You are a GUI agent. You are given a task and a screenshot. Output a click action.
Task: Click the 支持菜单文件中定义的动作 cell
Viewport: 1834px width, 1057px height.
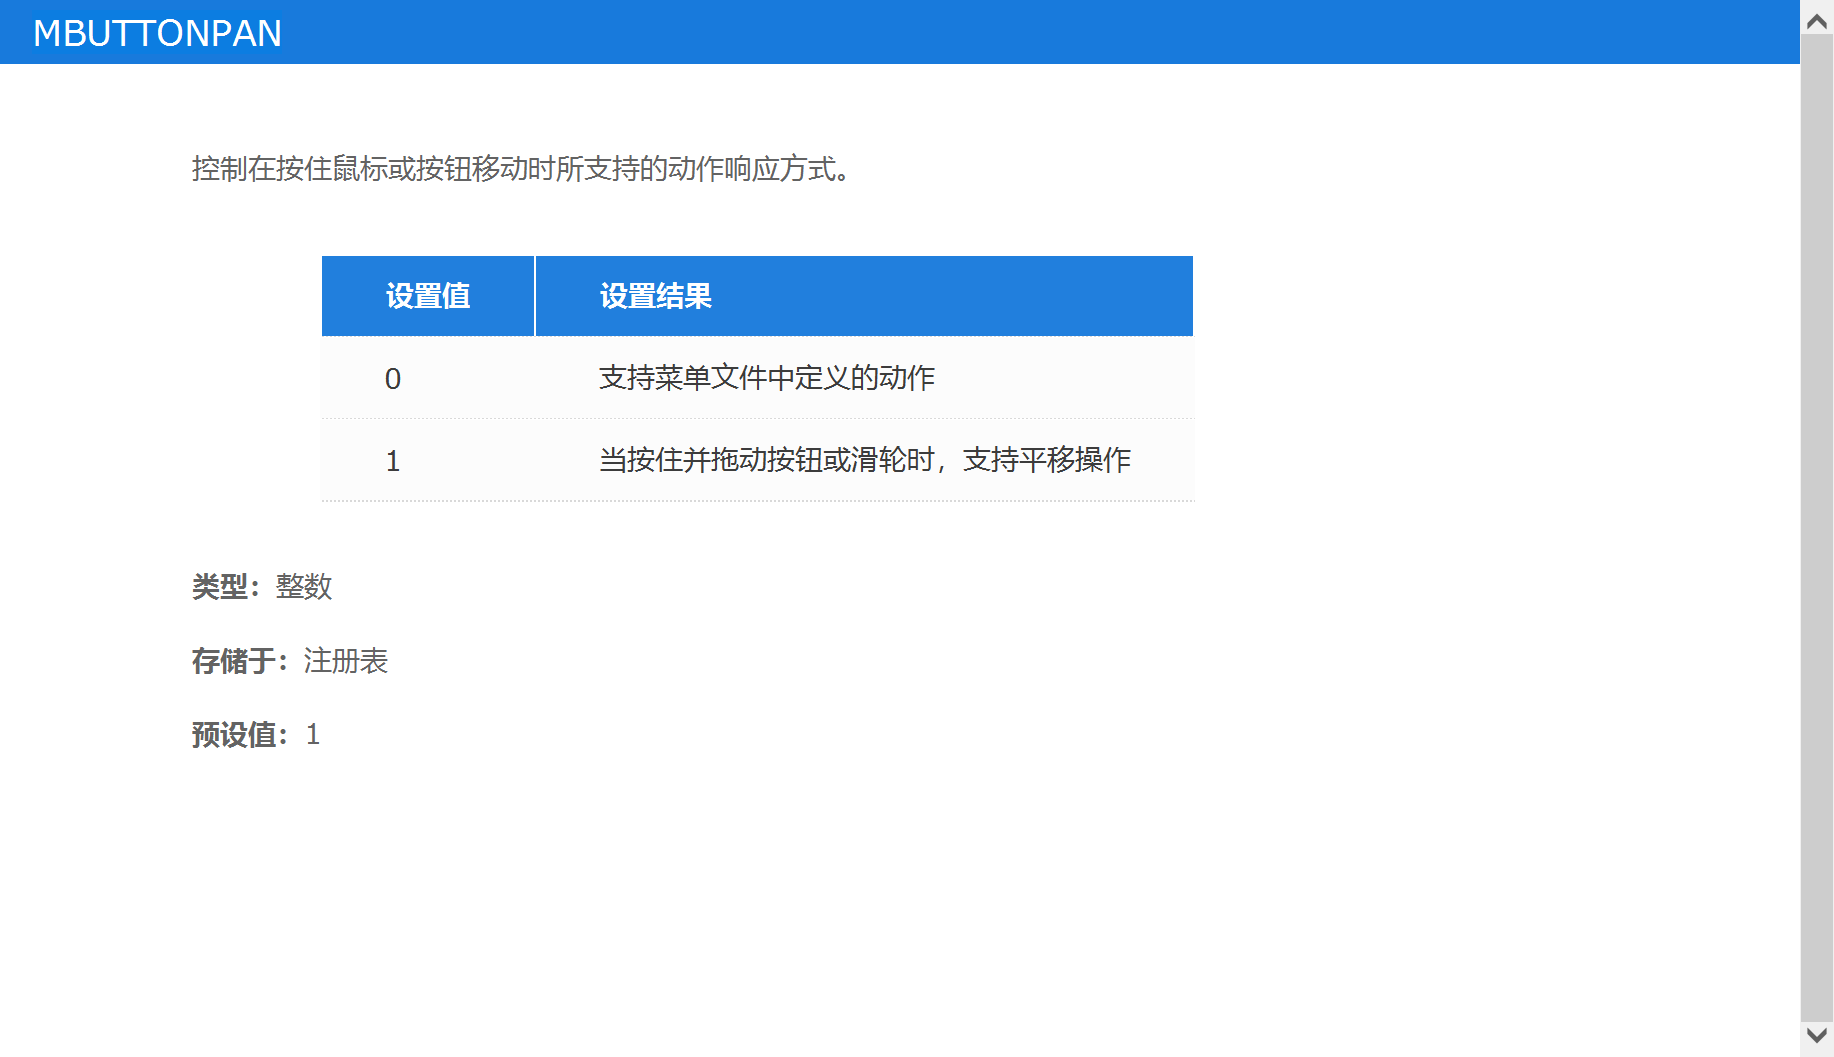(x=864, y=378)
